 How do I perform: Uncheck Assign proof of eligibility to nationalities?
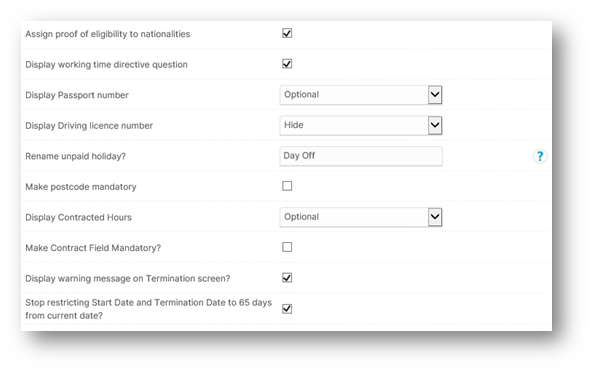pos(287,33)
